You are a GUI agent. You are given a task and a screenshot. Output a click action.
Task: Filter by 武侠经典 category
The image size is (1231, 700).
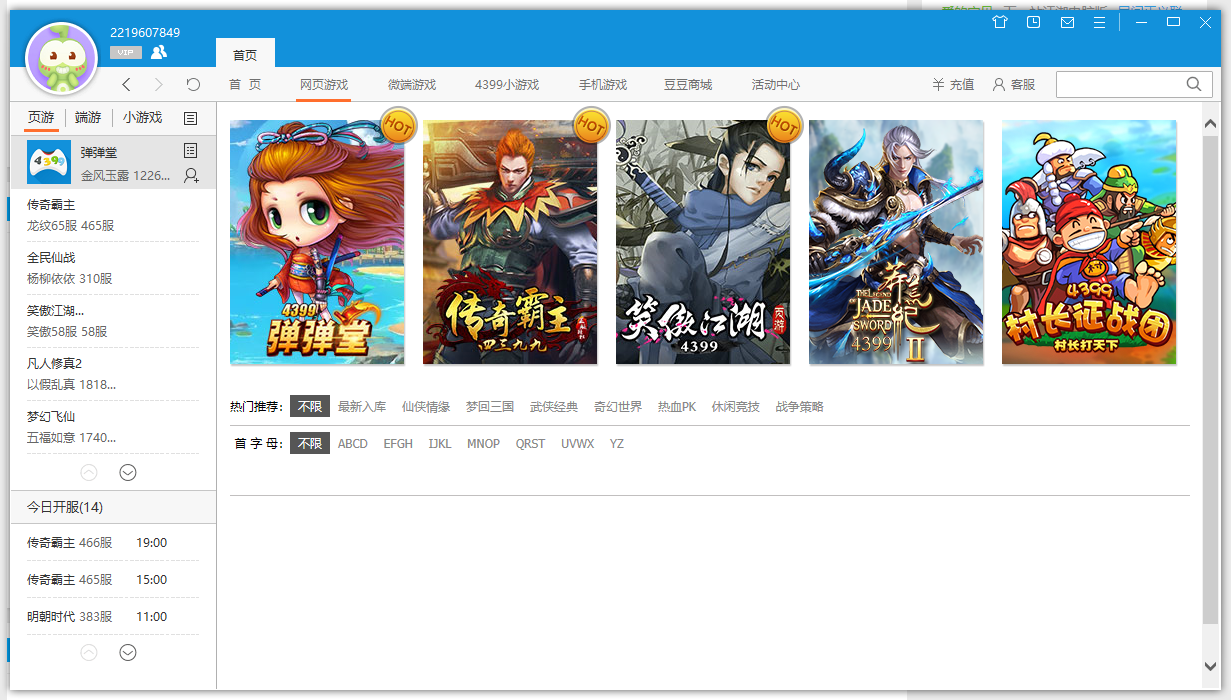tap(554, 407)
